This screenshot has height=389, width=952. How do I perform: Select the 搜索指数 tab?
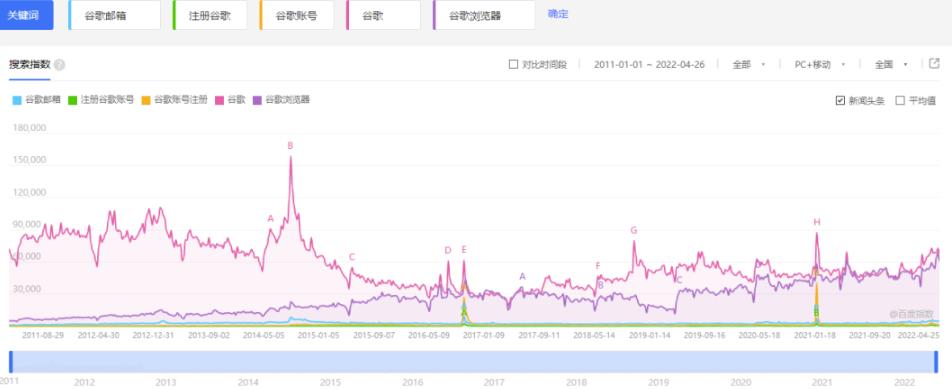coord(29,64)
